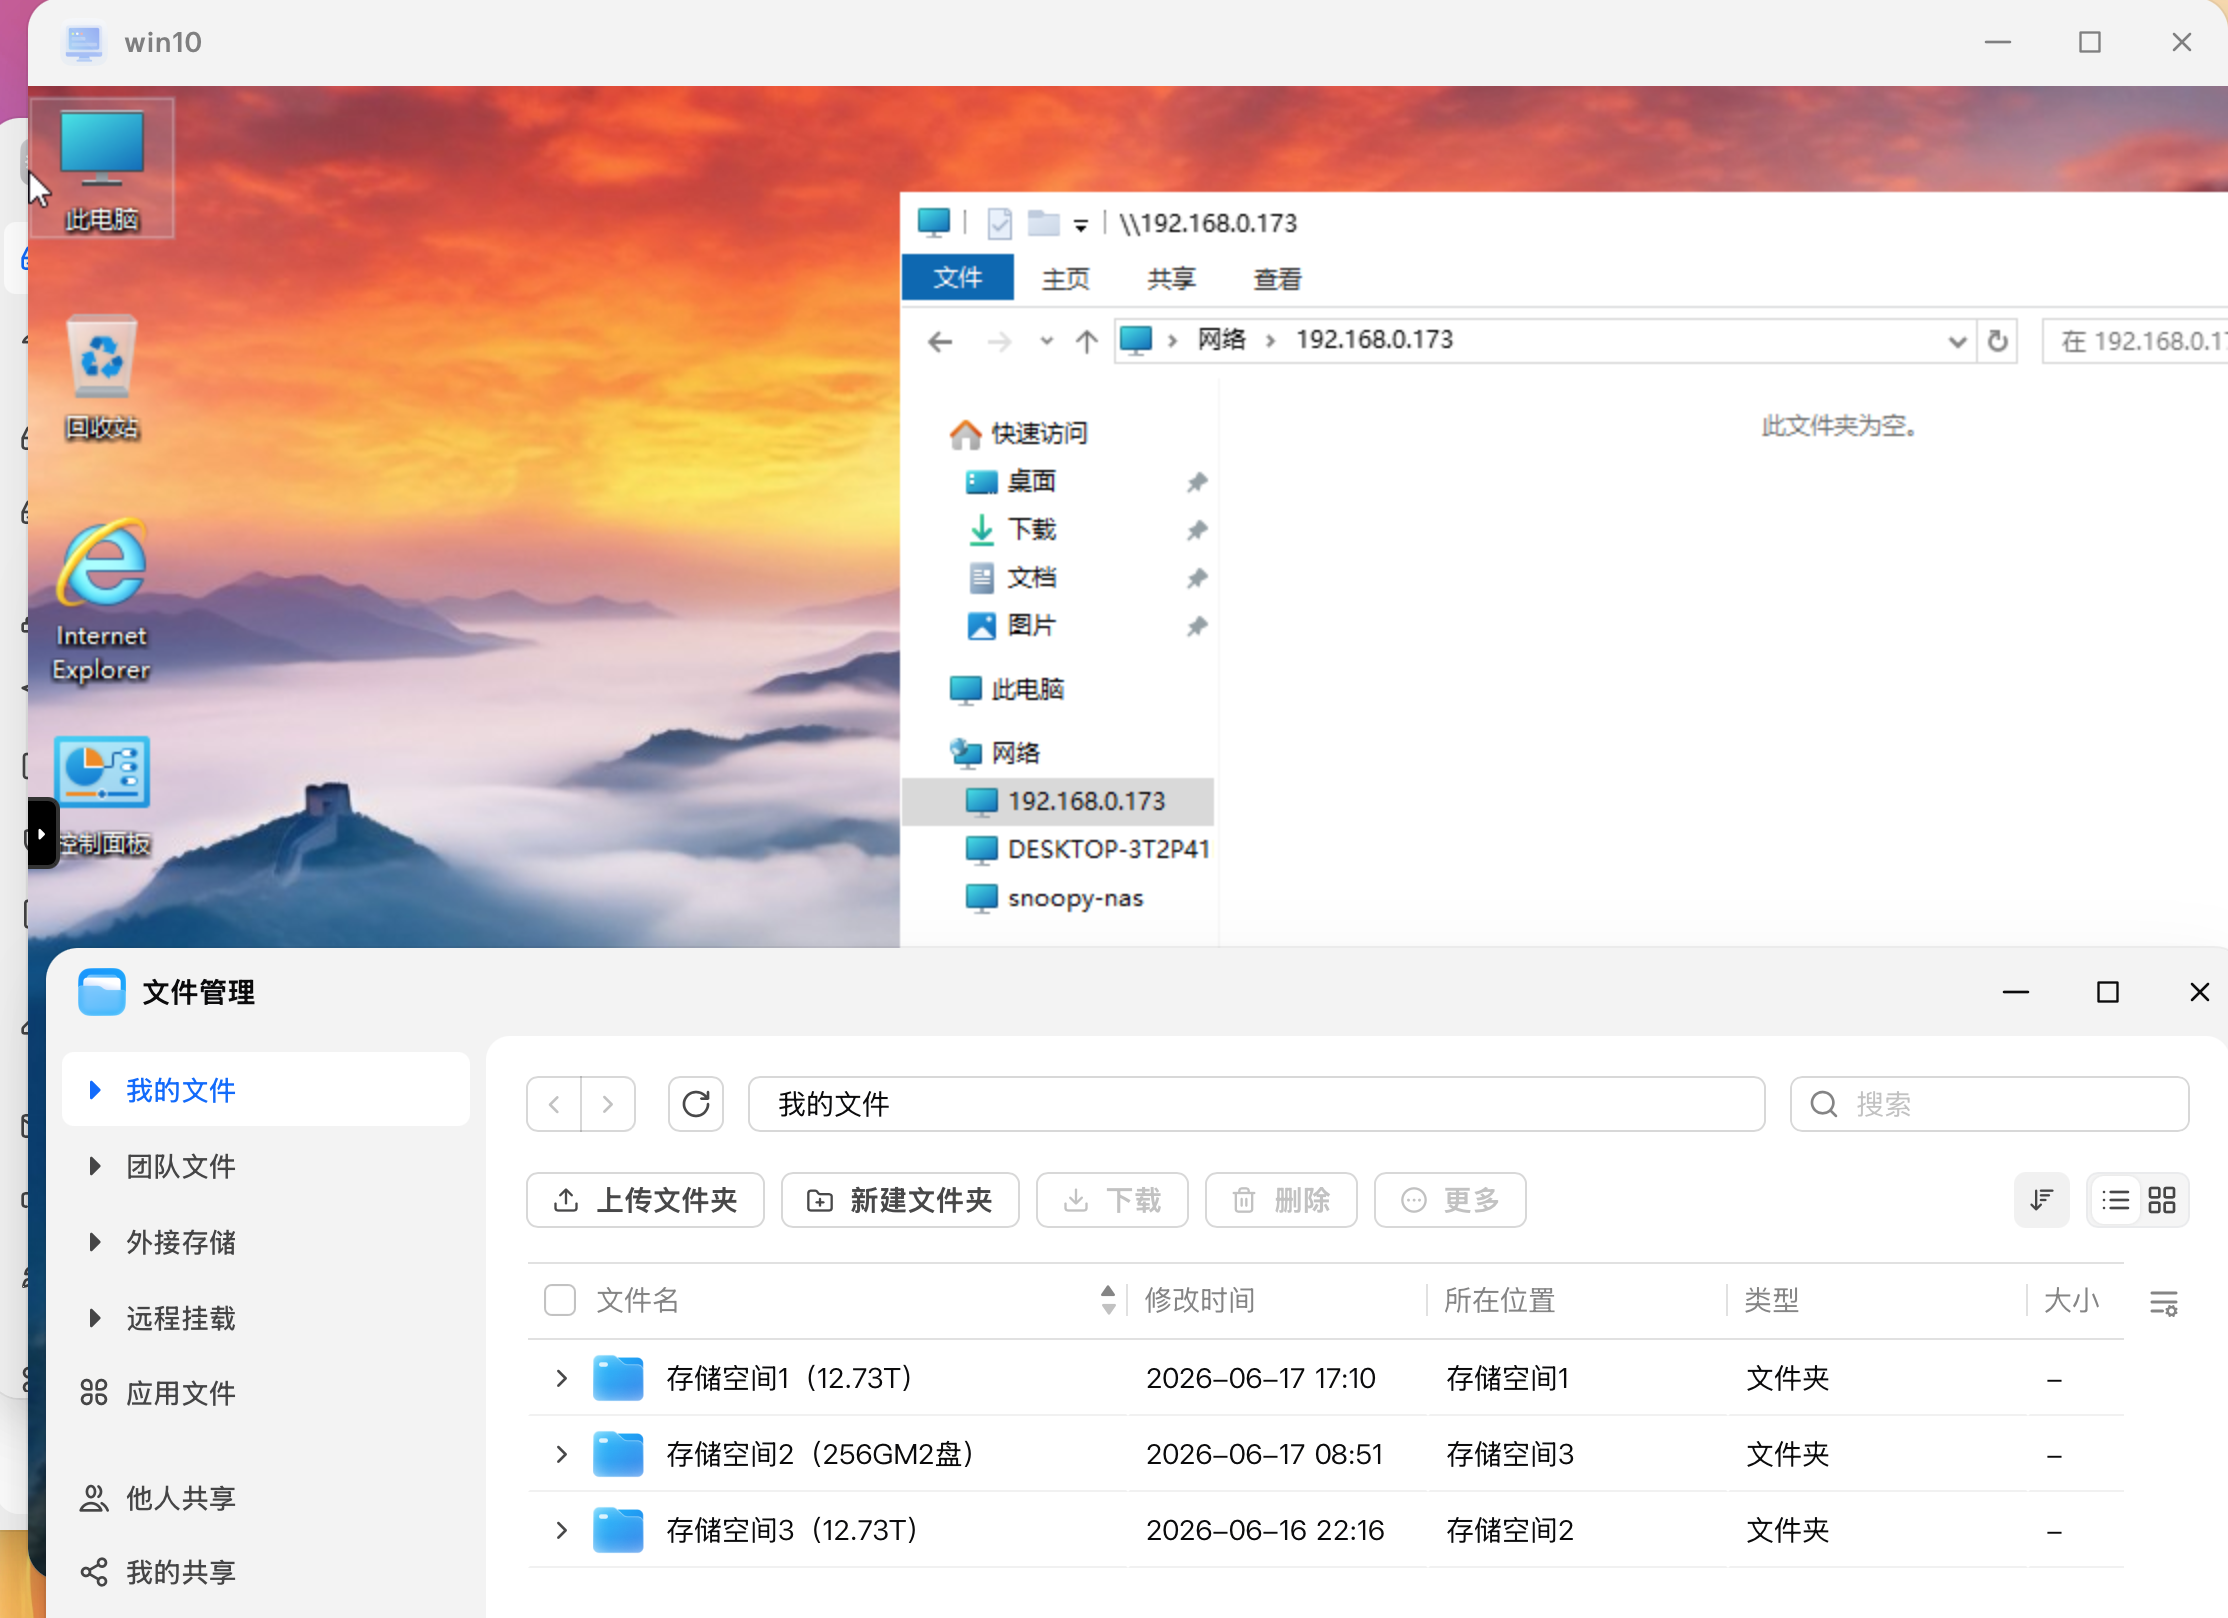The width and height of the screenshot is (2228, 1618).
Task: Open the 控制面板 control panel icon
Action: pyautogui.click(x=102, y=797)
